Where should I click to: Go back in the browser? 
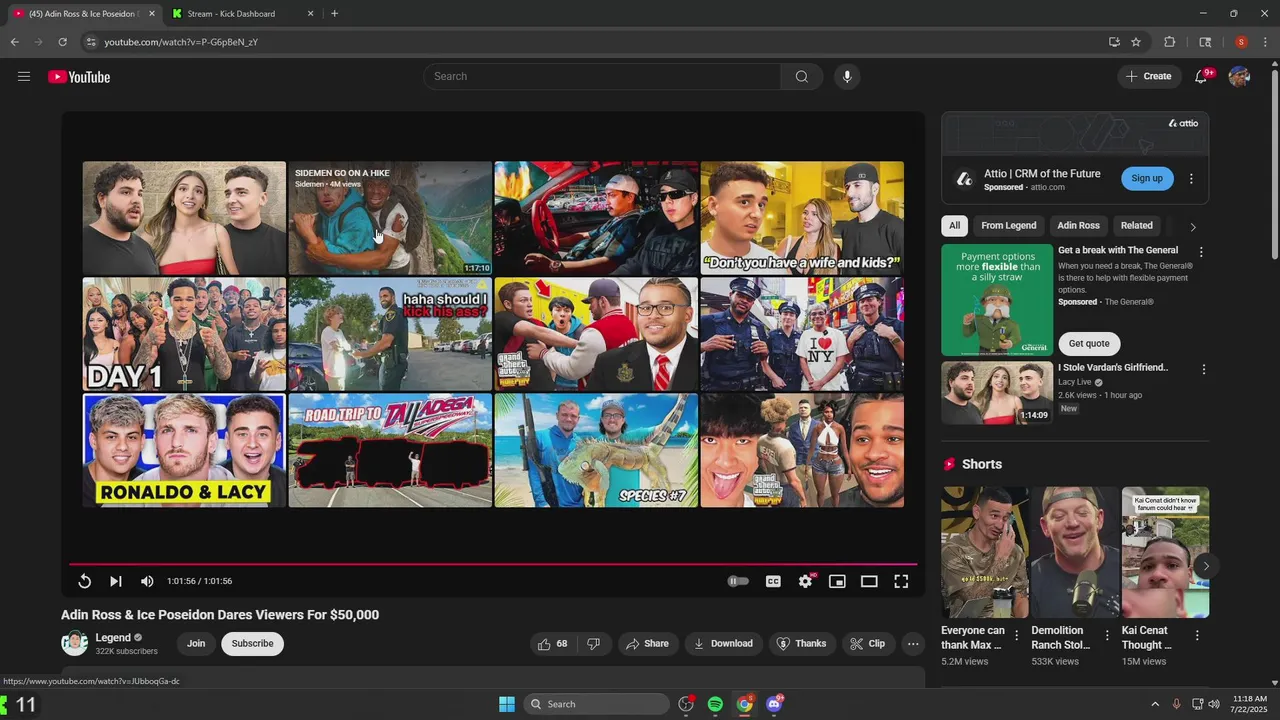pos(14,42)
